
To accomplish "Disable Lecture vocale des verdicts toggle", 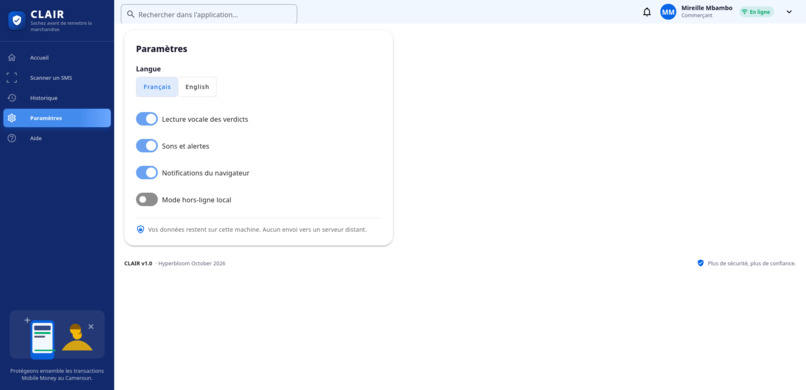I will [x=146, y=119].
